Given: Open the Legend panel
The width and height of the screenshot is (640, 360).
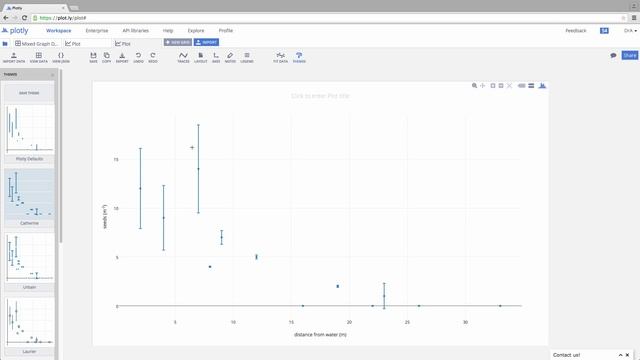Looking at the screenshot, I should (247, 57).
